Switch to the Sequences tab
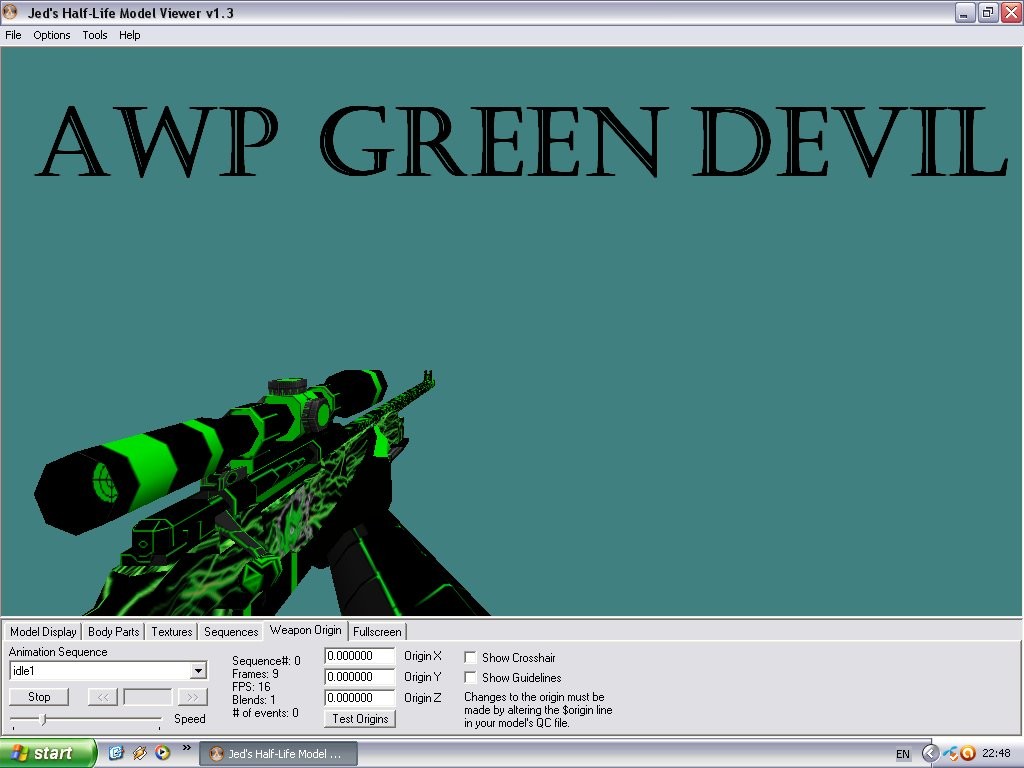The width and height of the screenshot is (1024, 768). pos(231,632)
